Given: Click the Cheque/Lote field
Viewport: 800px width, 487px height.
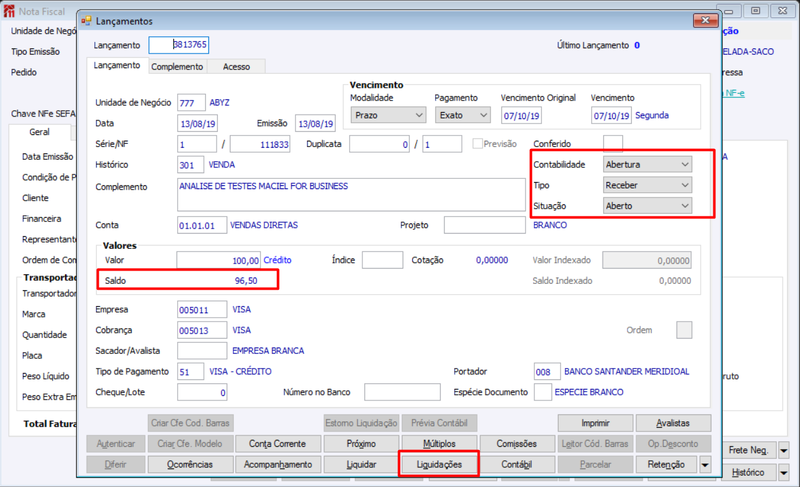Looking at the screenshot, I should [202, 392].
